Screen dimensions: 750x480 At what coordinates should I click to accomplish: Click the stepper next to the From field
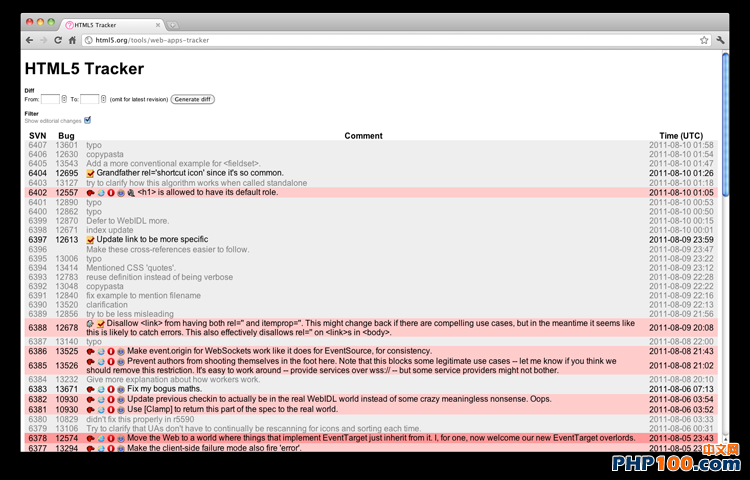64,99
